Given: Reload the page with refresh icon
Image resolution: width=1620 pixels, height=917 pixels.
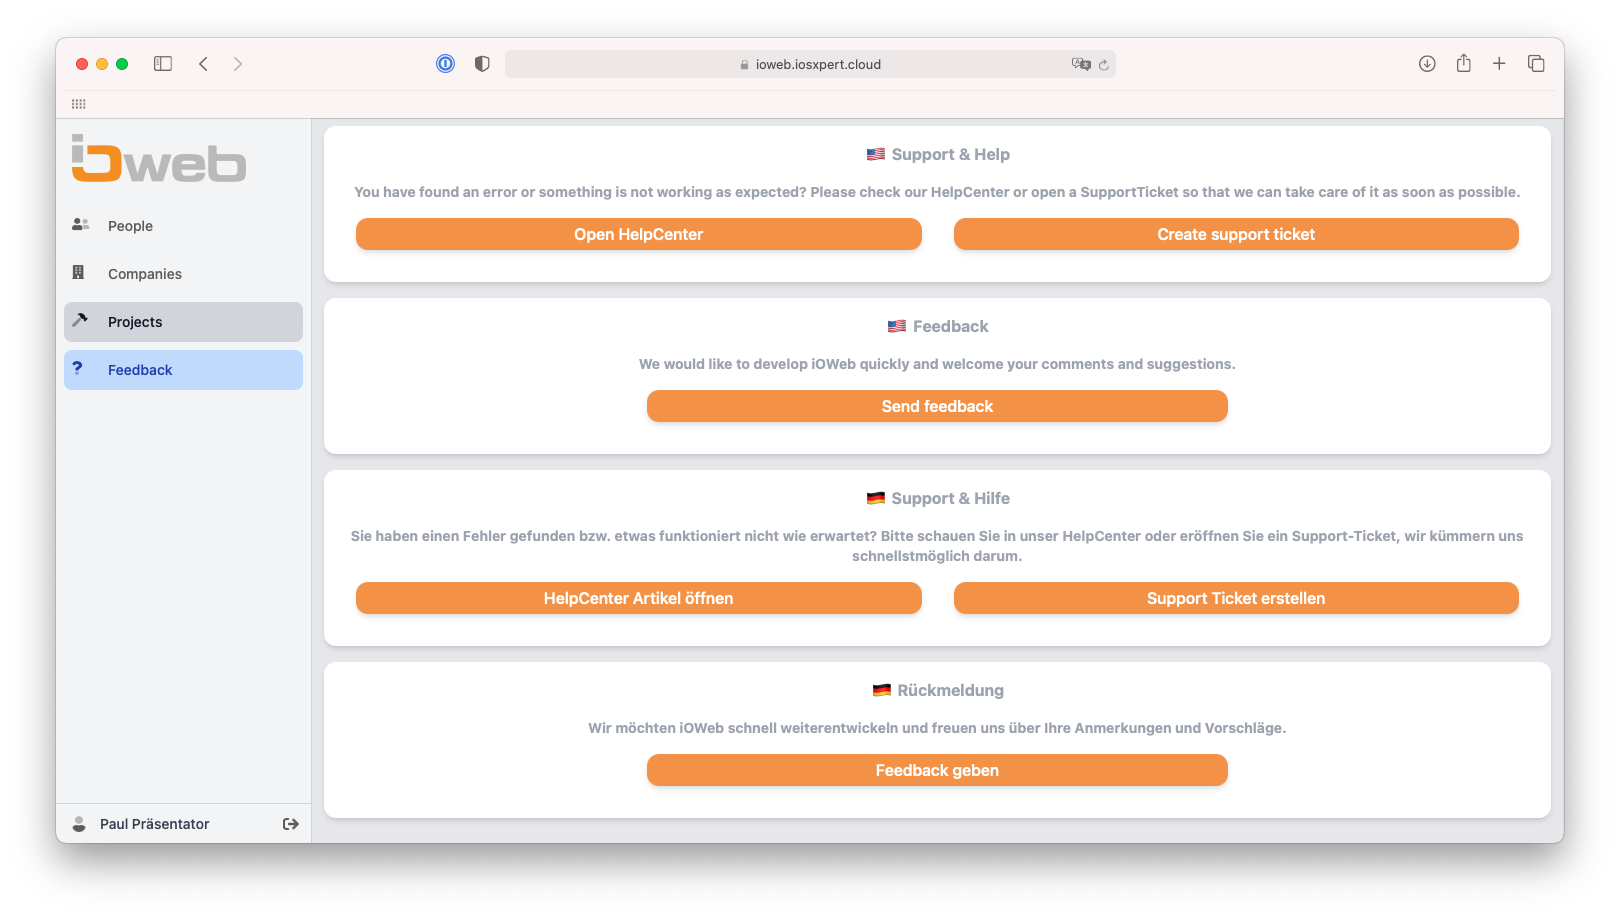Looking at the screenshot, I should point(1104,65).
